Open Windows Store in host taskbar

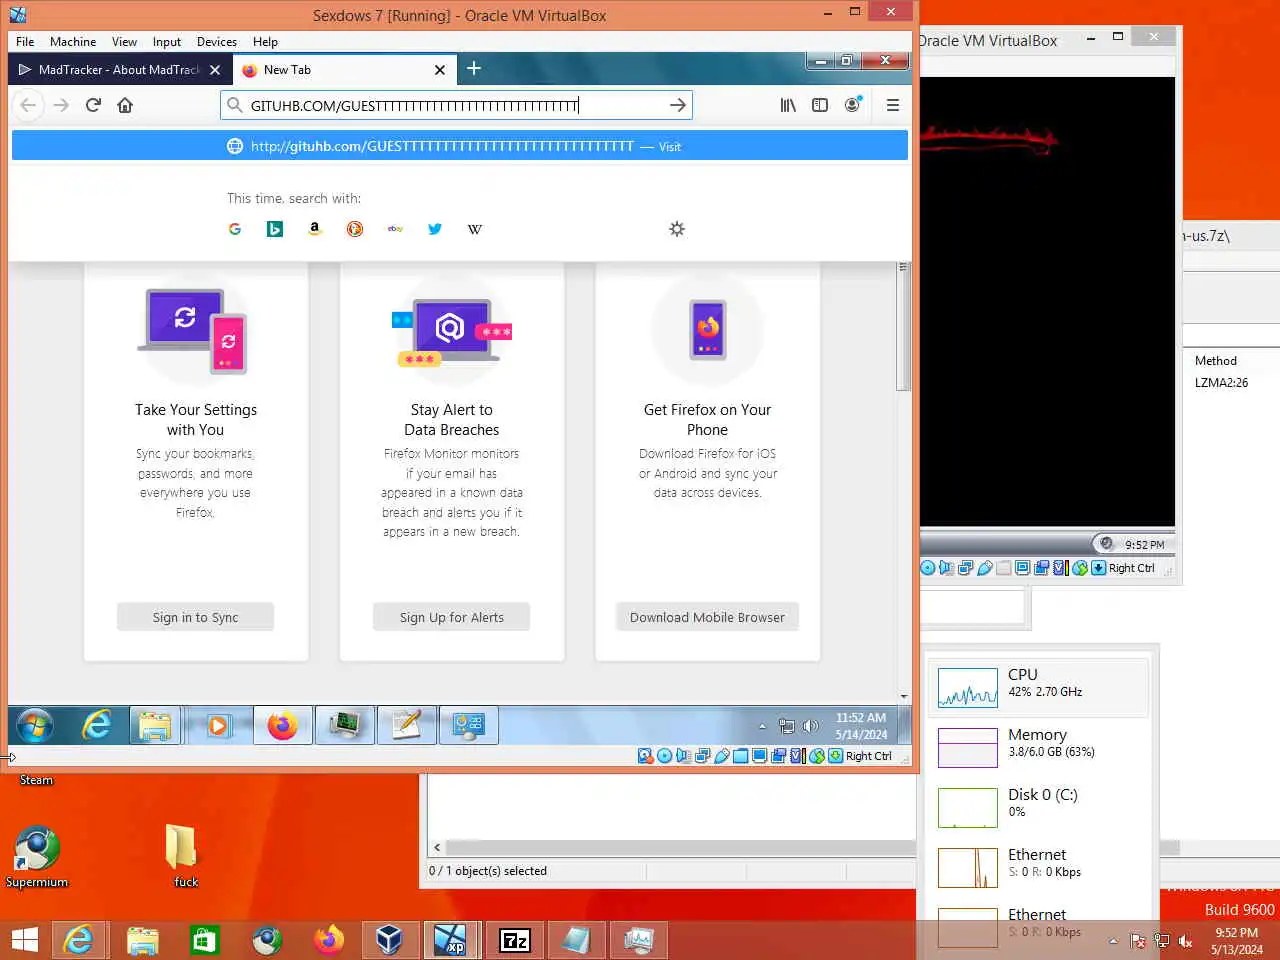pos(204,940)
